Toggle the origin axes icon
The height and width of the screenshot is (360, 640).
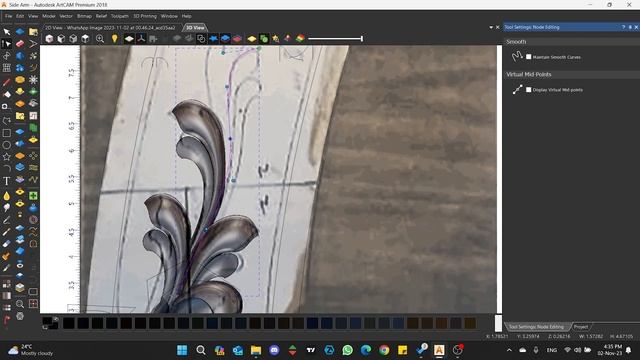click(141, 39)
